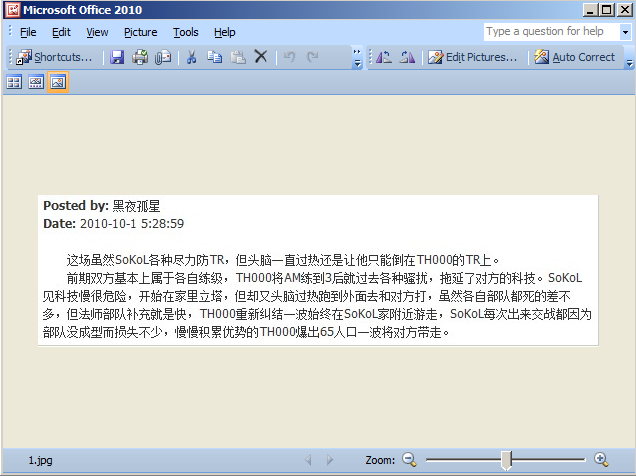
Task: Open the Help menu
Action: pyautogui.click(x=225, y=32)
